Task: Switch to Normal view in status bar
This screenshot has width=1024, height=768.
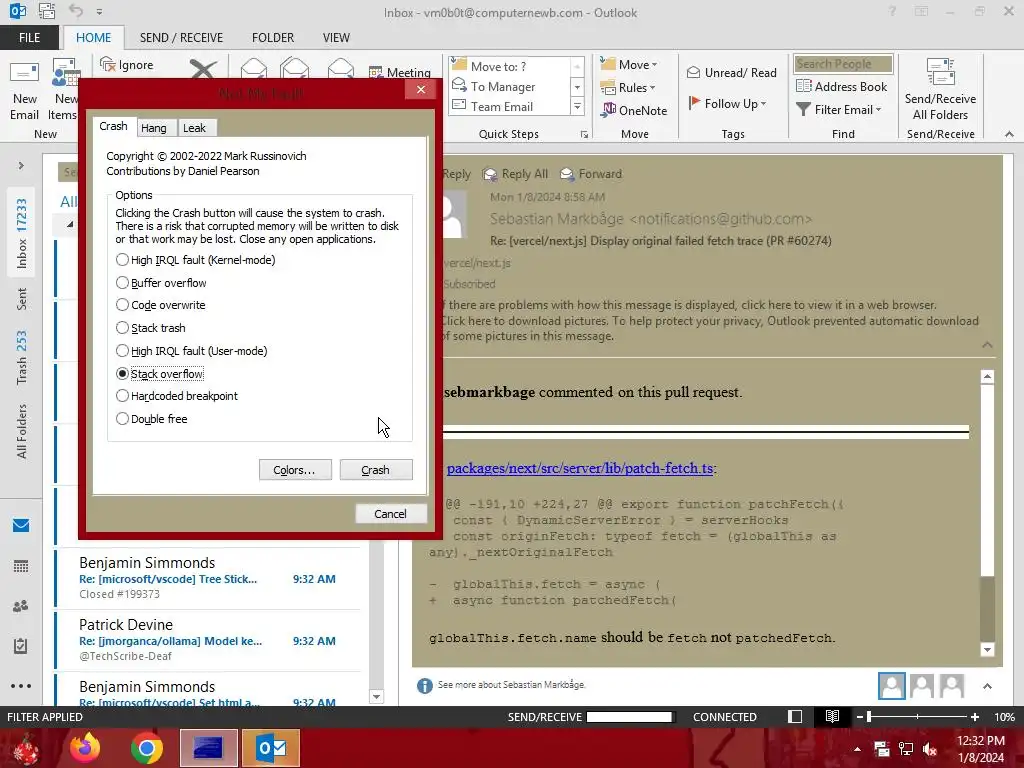Action: tap(795, 716)
